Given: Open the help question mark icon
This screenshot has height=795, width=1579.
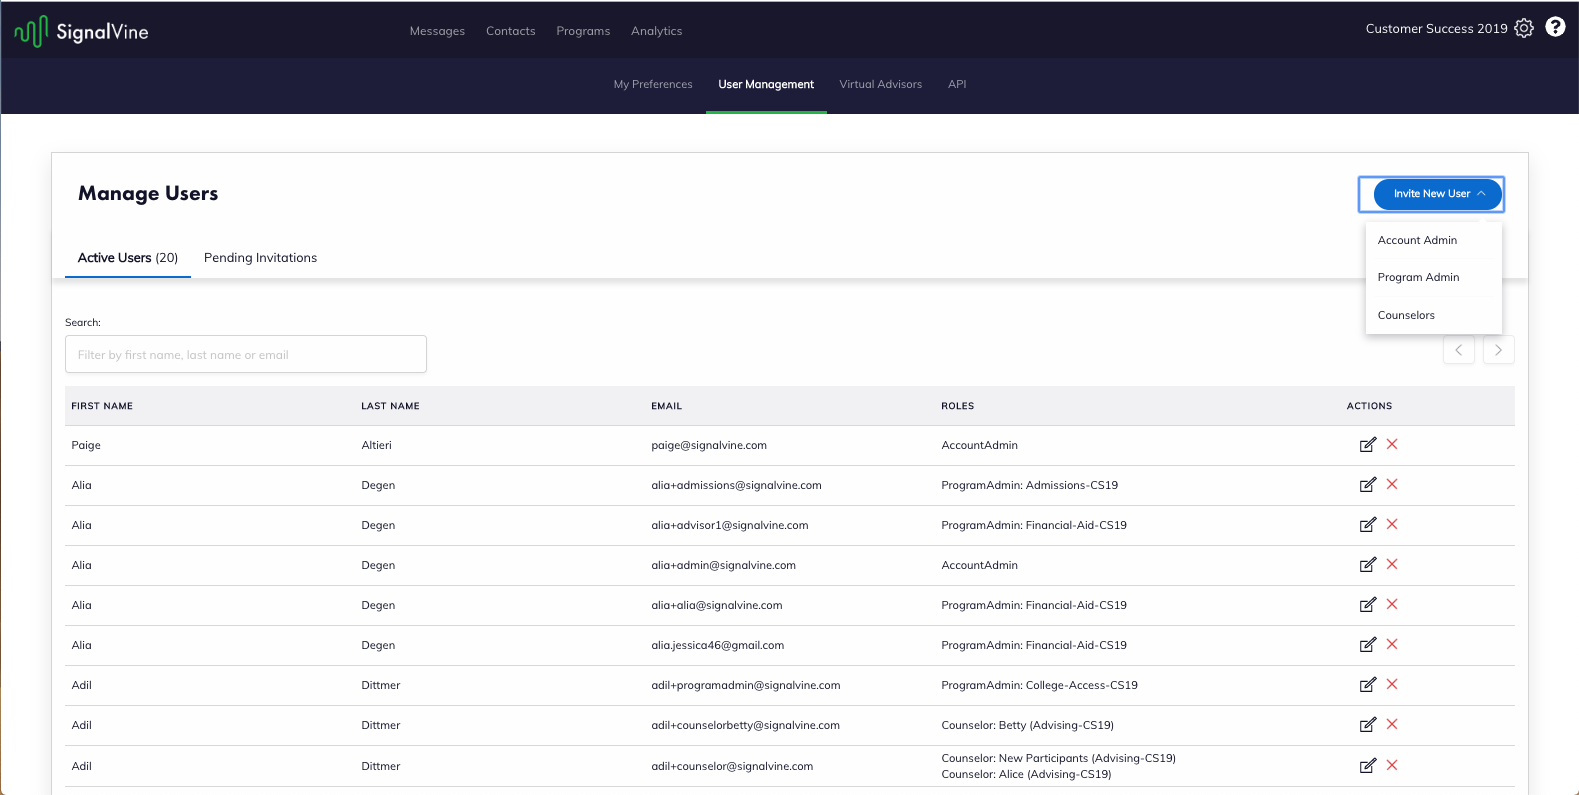Looking at the screenshot, I should pyautogui.click(x=1555, y=27).
